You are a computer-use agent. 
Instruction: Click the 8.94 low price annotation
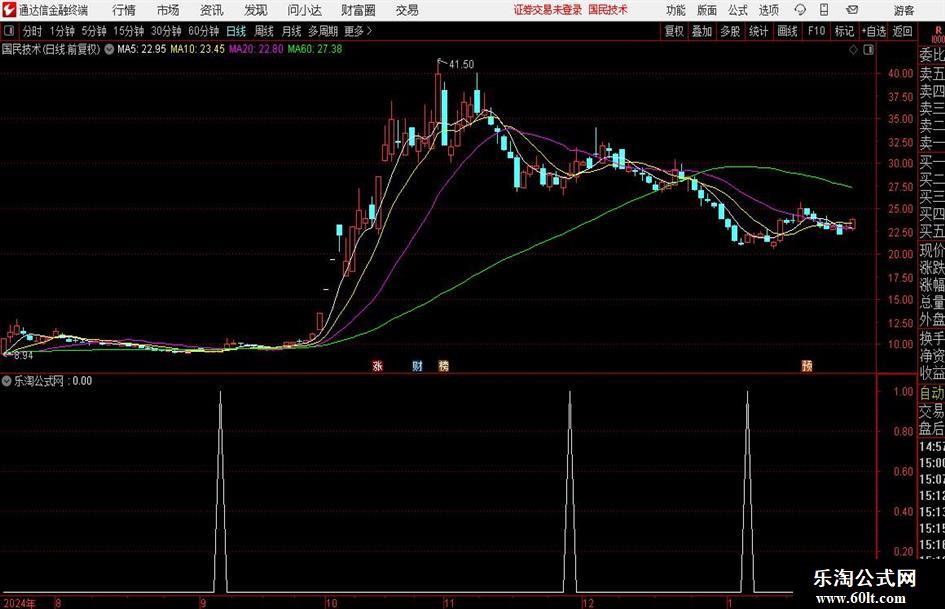pos(23,356)
